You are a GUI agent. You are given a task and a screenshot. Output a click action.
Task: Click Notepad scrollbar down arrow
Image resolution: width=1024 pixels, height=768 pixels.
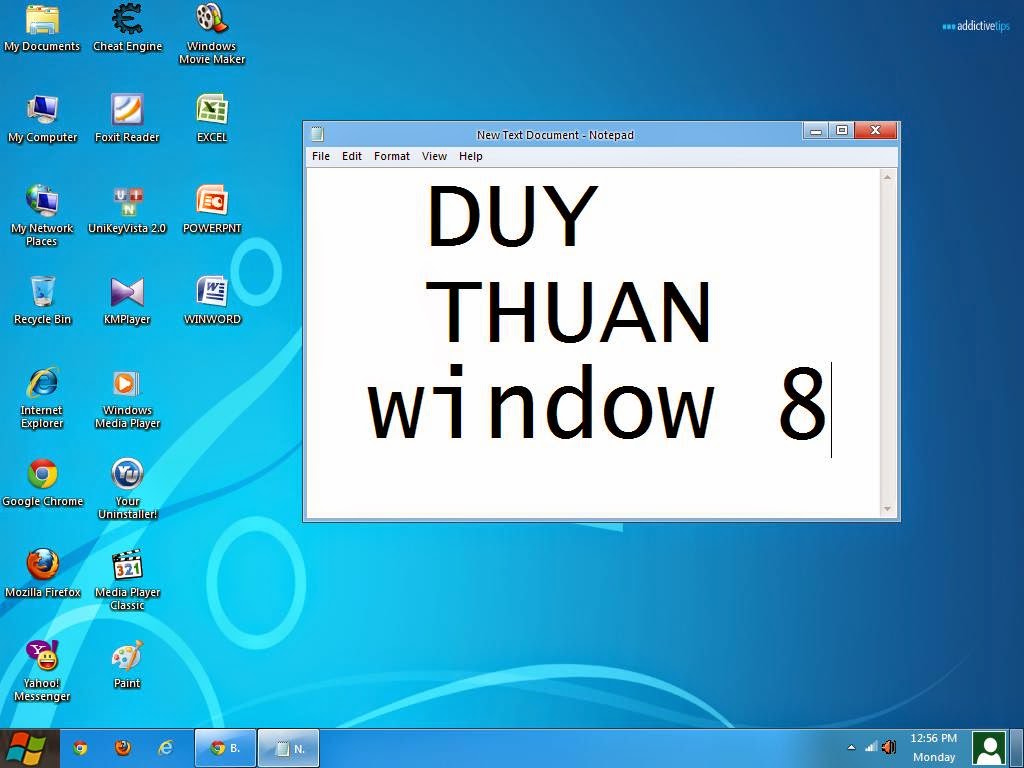[887, 509]
